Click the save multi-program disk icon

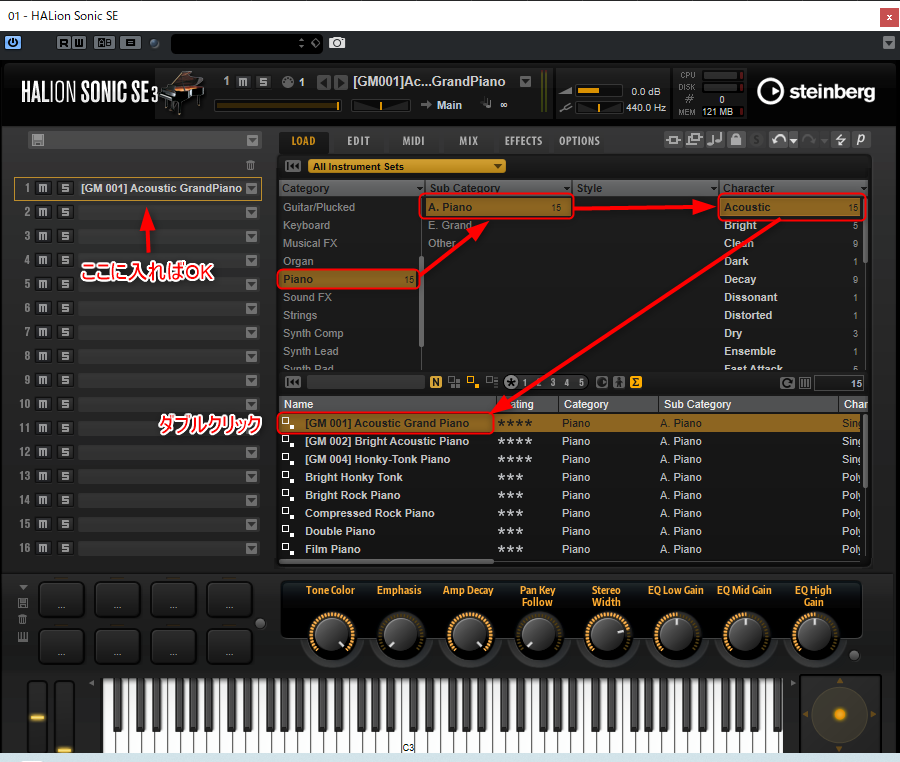point(38,141)
